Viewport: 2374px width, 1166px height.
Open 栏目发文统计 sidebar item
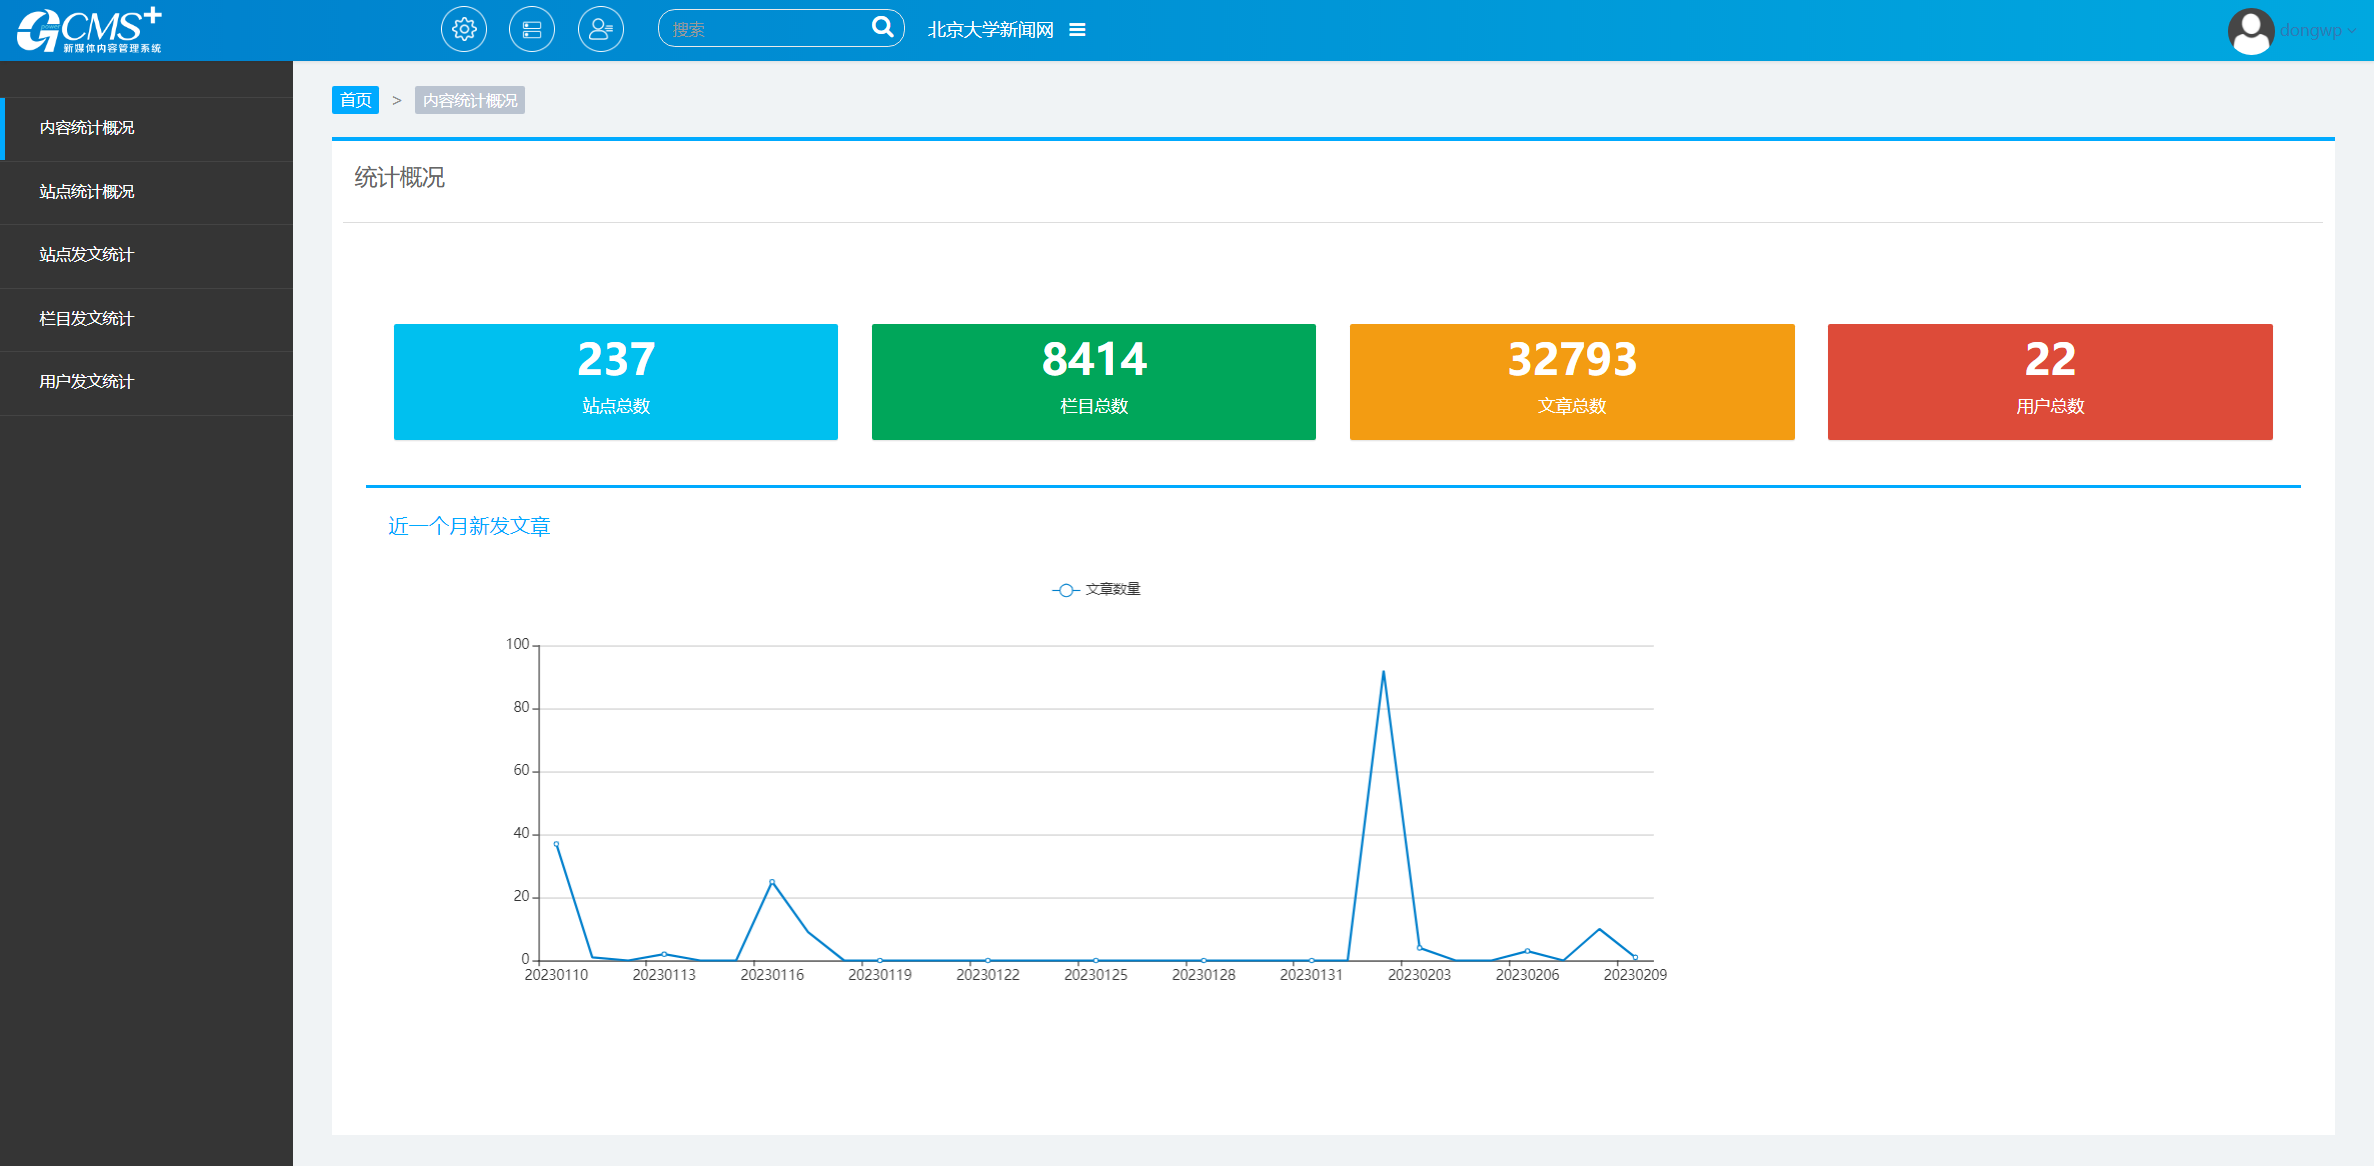(x=87, y=319)
